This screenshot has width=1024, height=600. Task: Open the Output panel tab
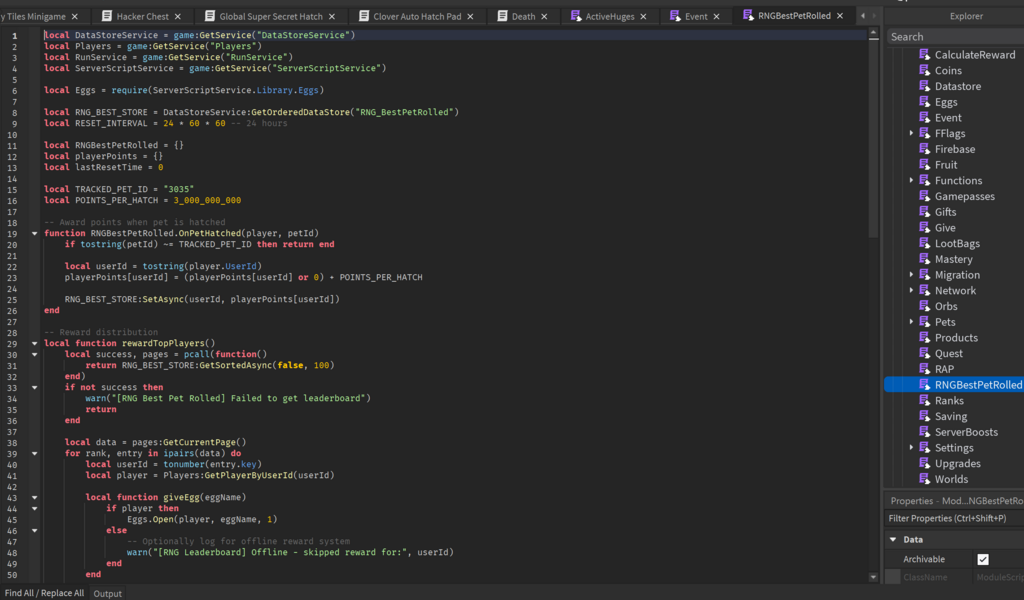coord(107,593)
